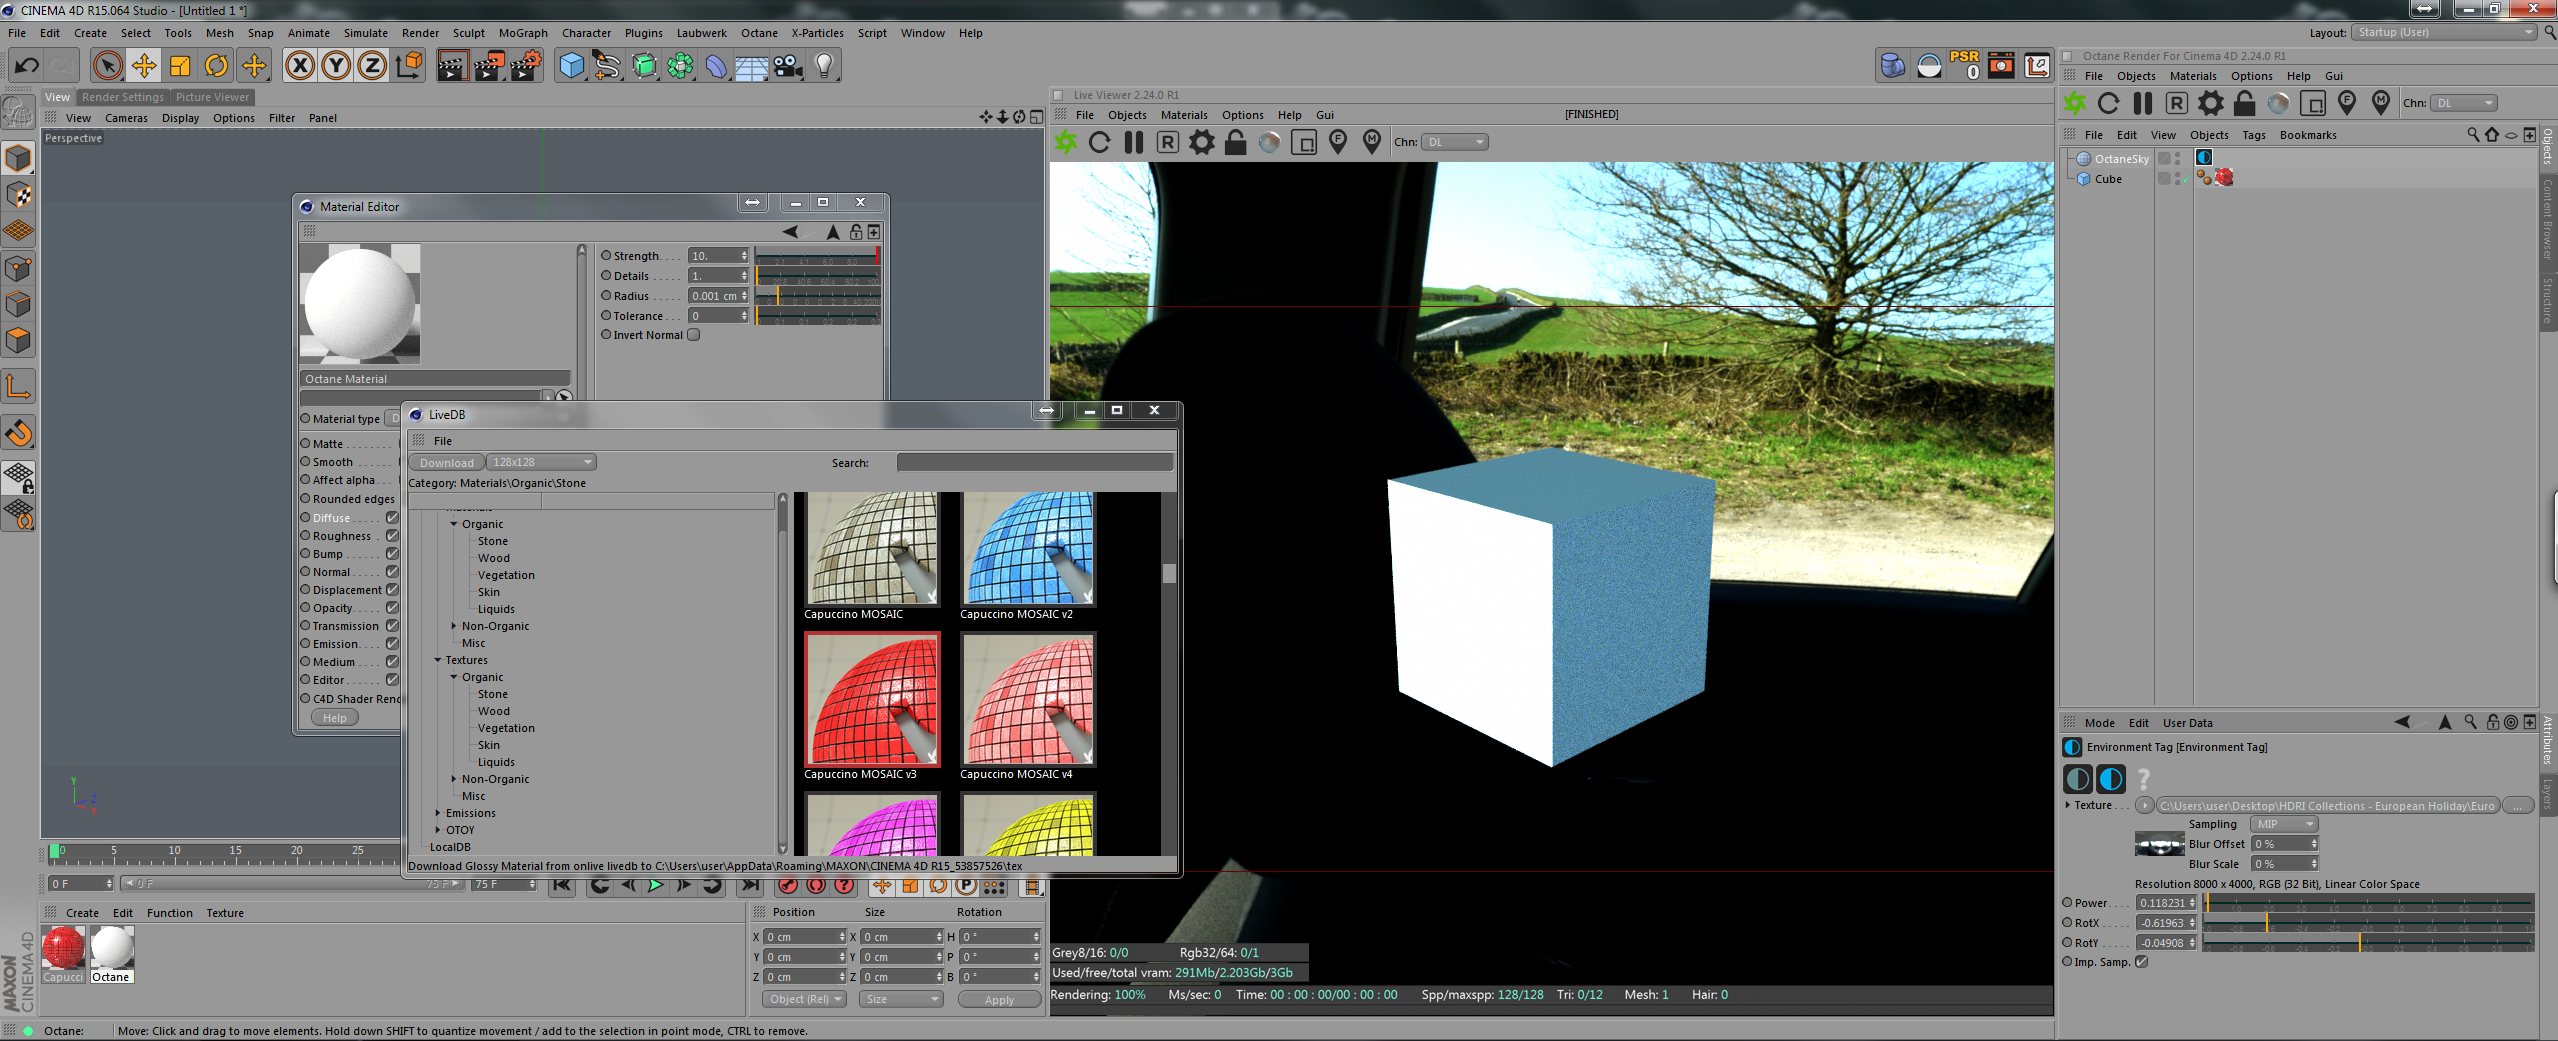Enable render region in Live Viewer
Screen dimensions: 2558x1041
(1304, 142)
